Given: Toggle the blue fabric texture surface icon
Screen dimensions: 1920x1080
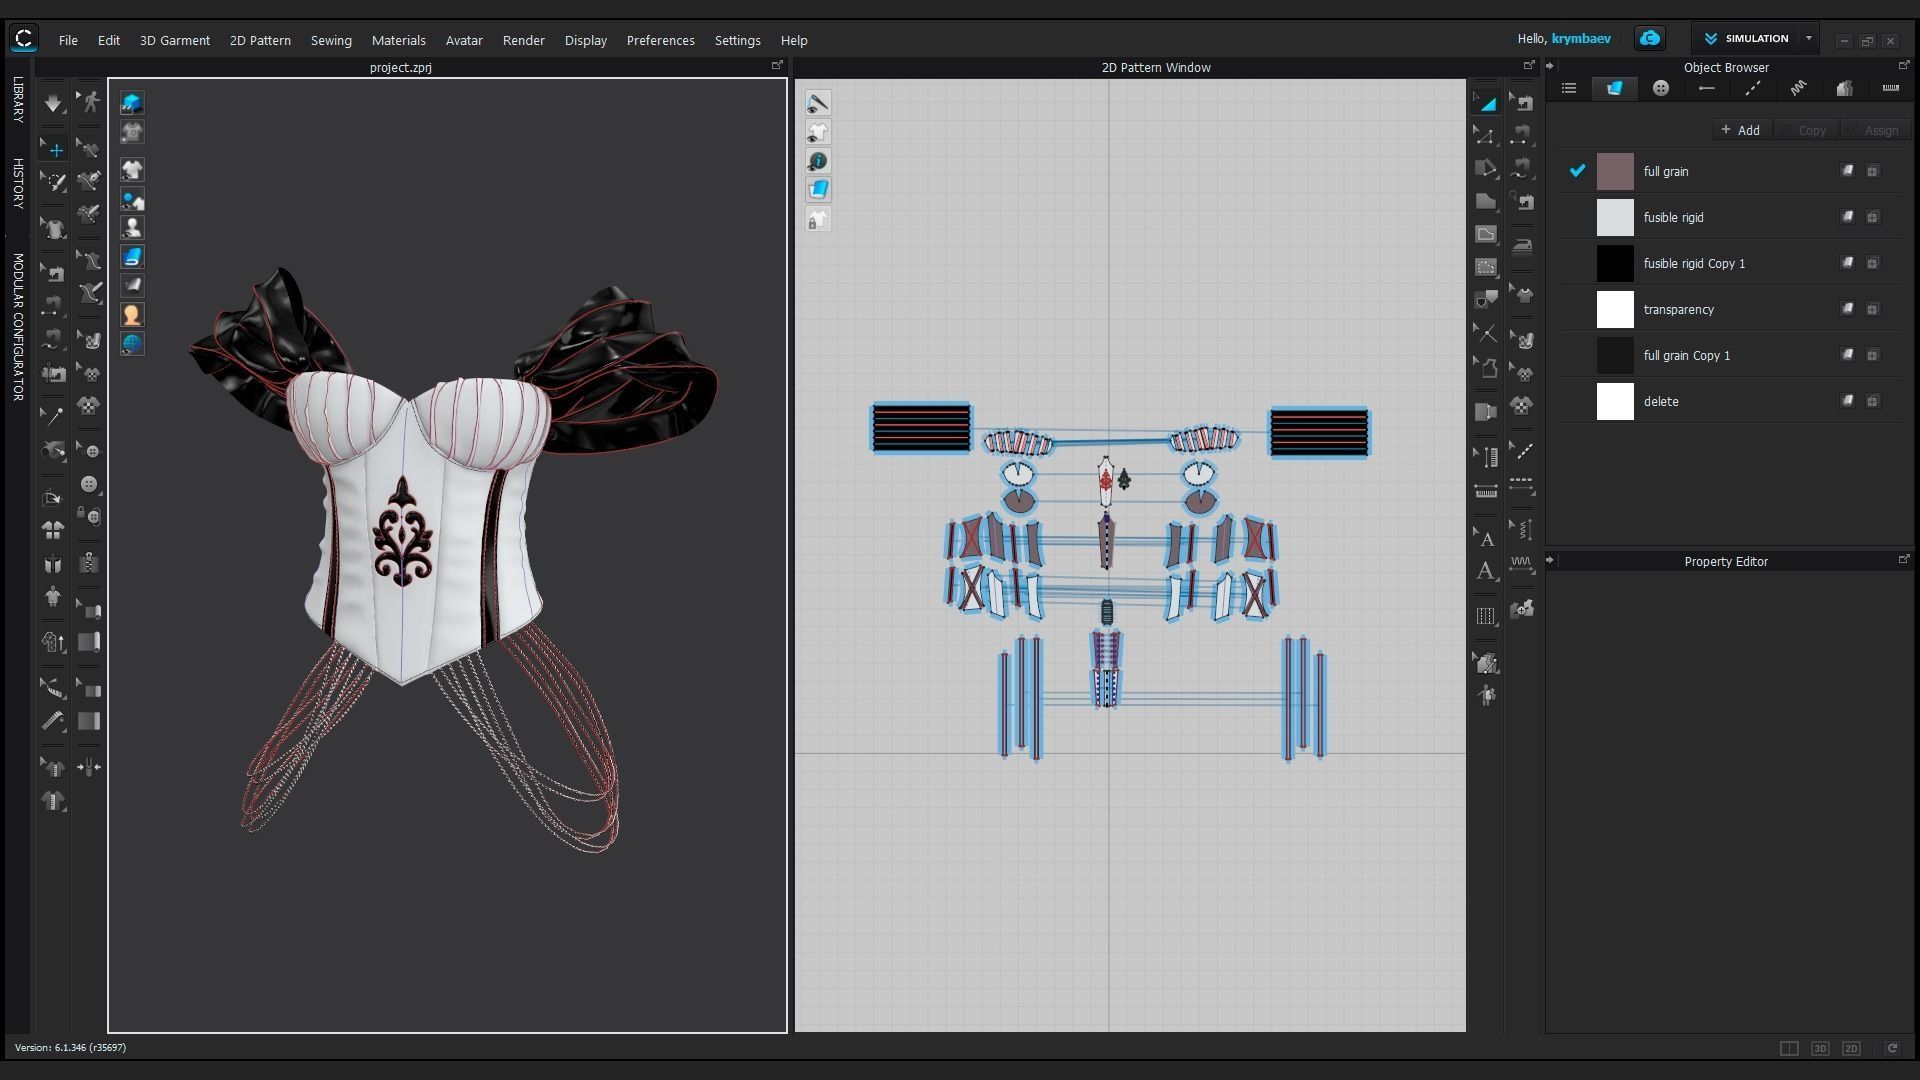Looking at the screenshot, I should pyautogui.click(x=132, y=257).
